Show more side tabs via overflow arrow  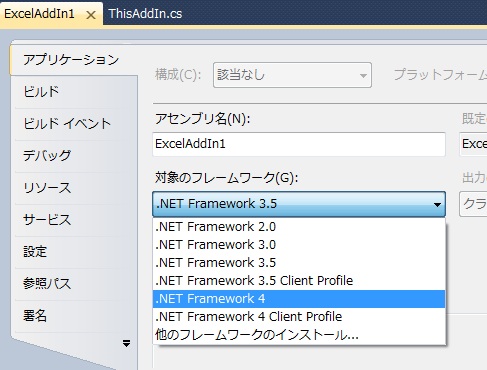[126, 343]
